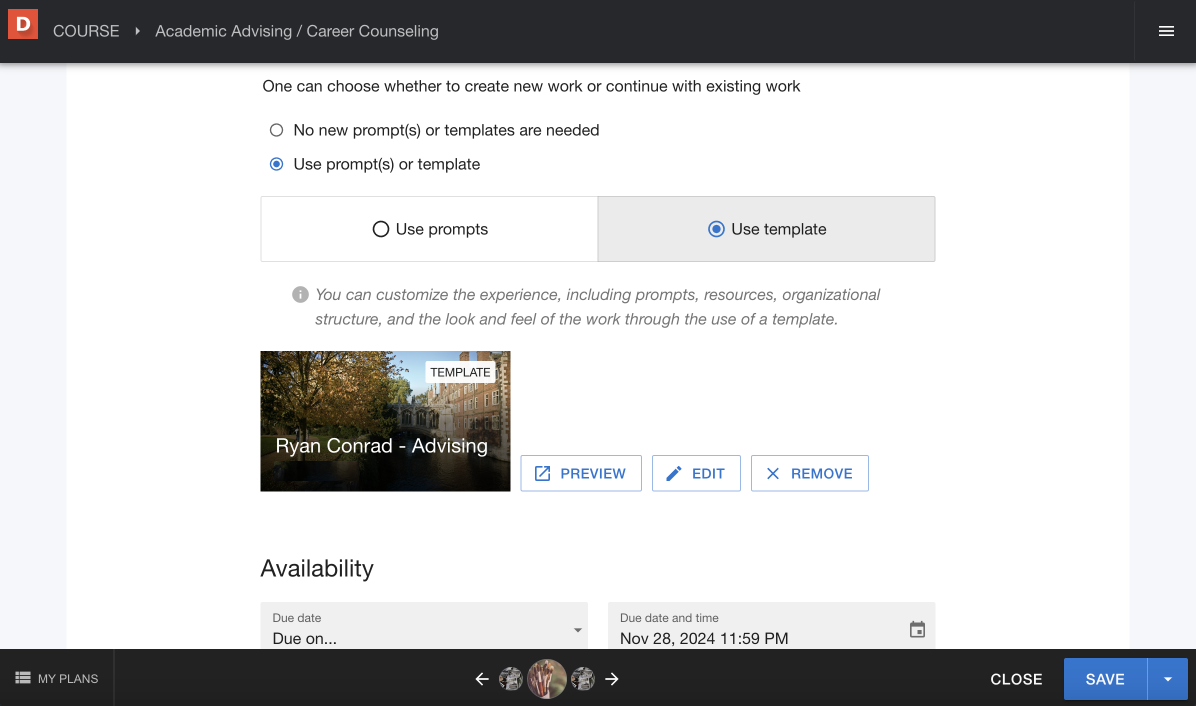Expand the Due date dropdown
Screen dimensions: 1196x706
(424, 626)
